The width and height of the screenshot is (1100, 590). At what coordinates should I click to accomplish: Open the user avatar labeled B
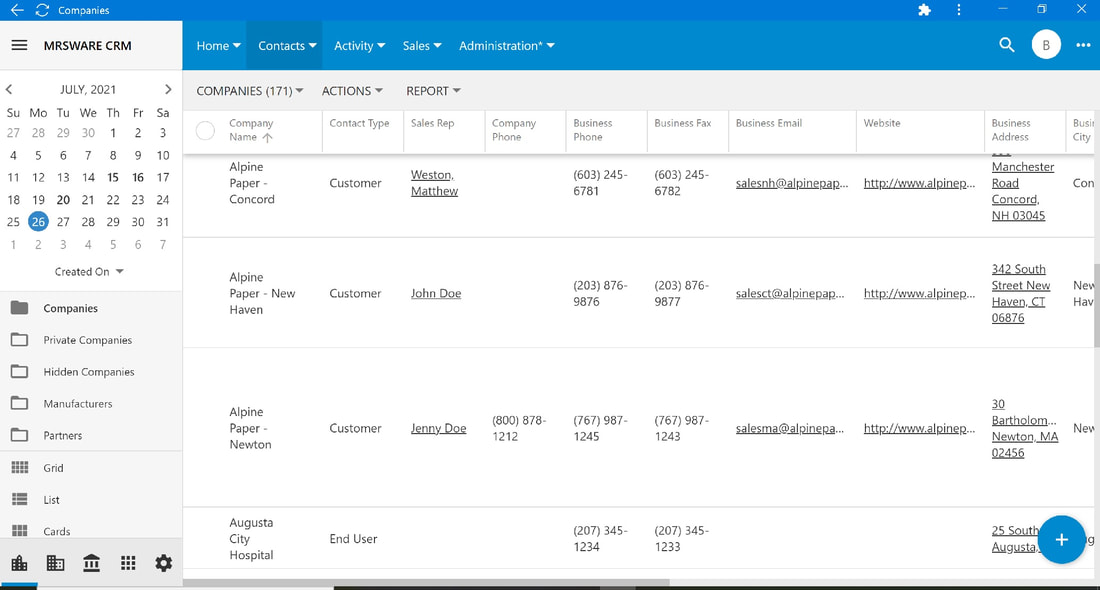(1046, 45)
